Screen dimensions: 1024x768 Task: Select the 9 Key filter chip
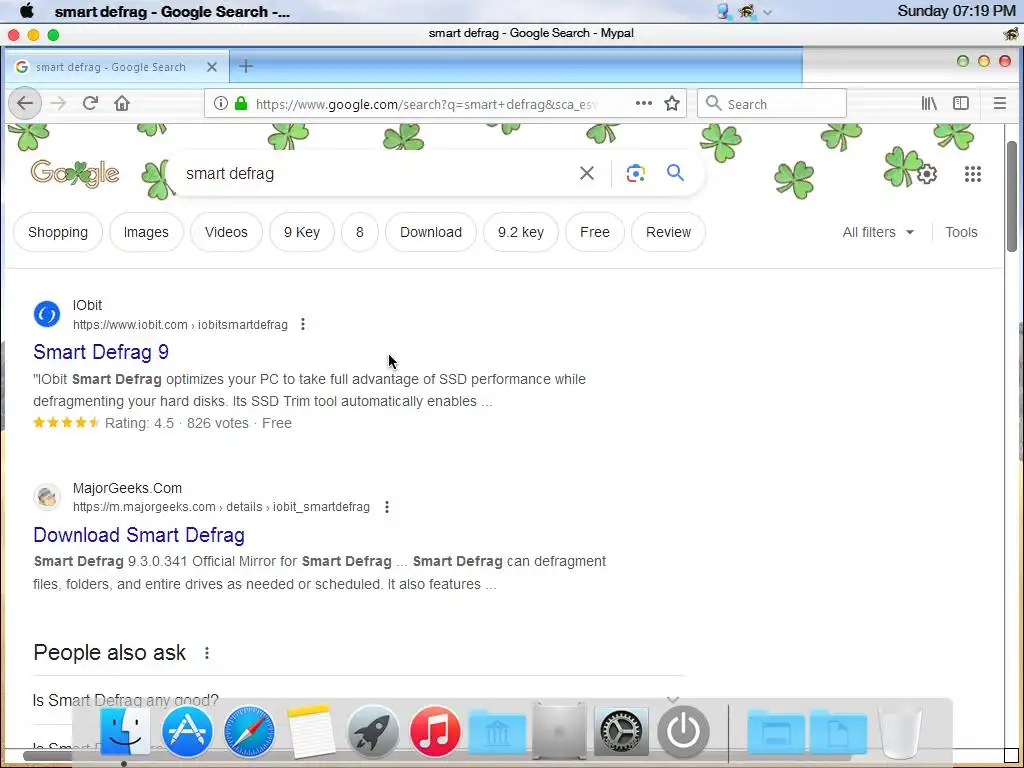[x=302, y=232]
